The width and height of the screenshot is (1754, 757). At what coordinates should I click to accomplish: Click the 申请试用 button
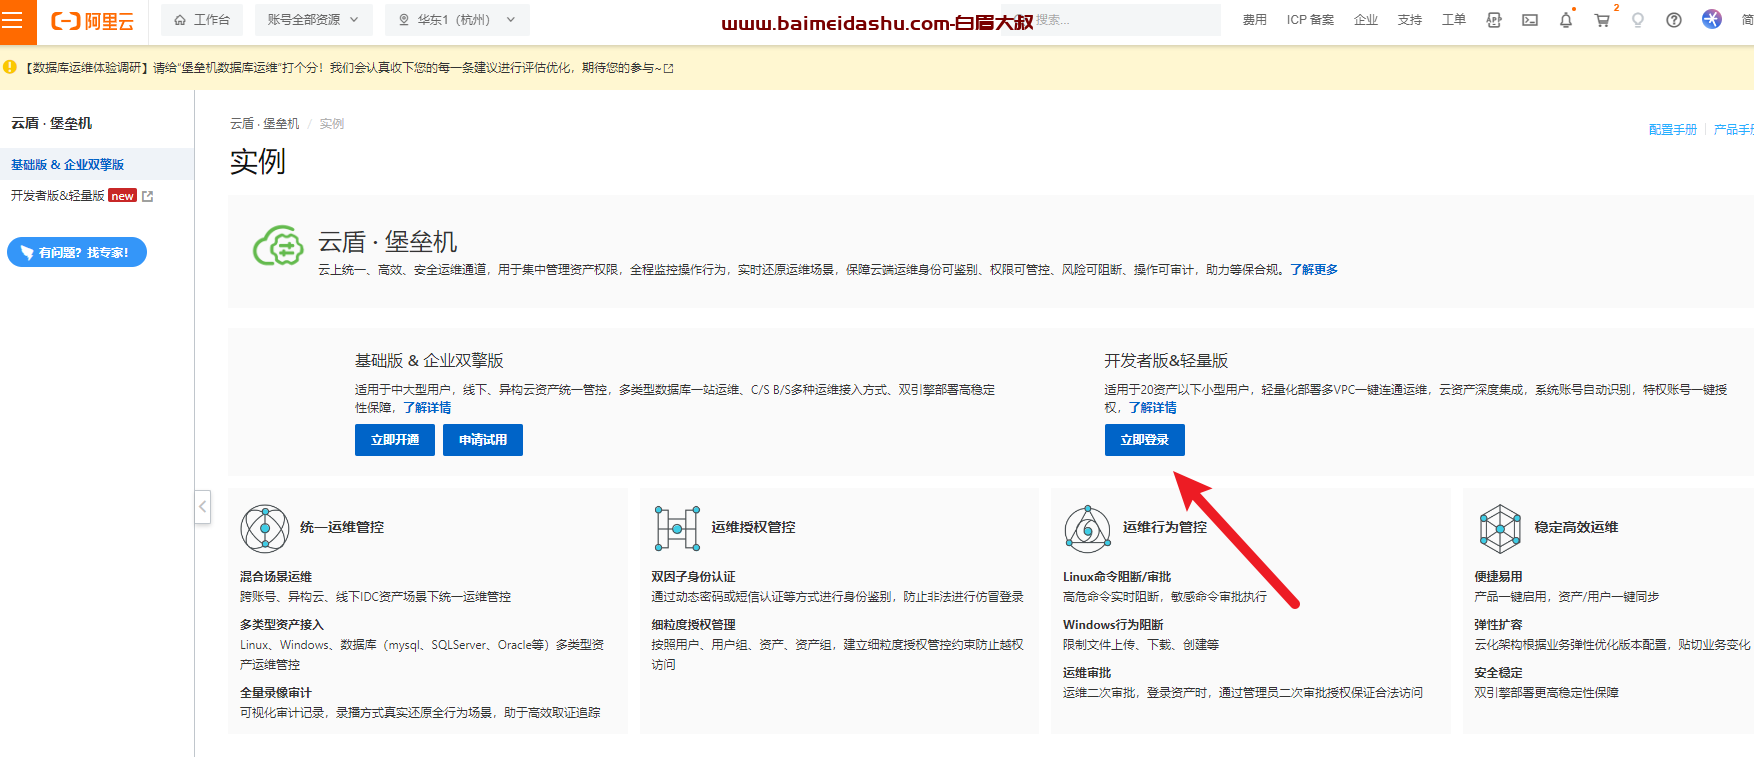tap(483, 440)
